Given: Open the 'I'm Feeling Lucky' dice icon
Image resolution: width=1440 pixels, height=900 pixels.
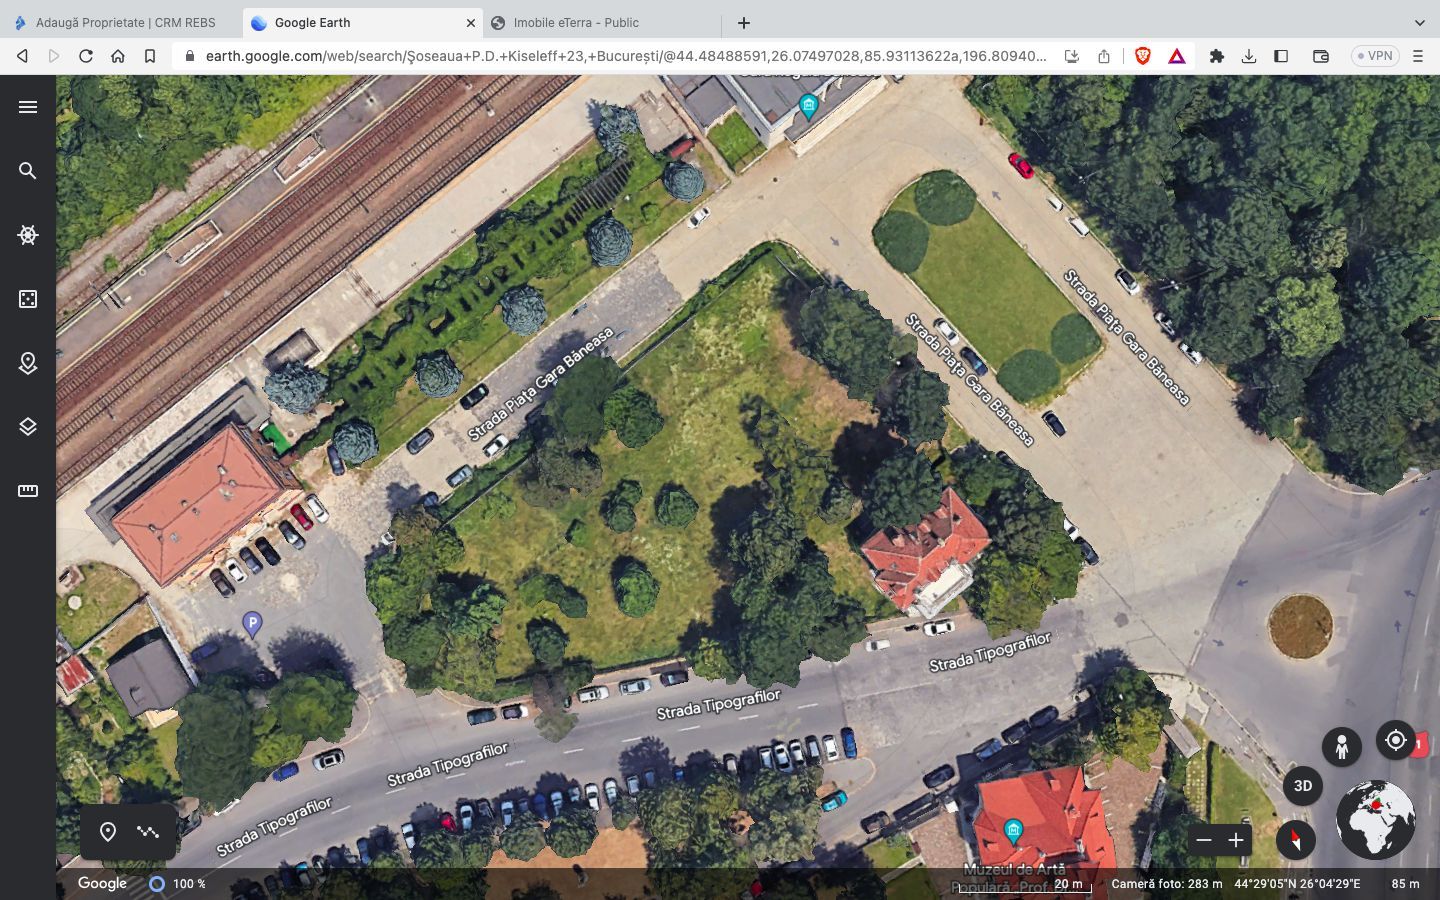Looking at the screenshot, I should point(27,298).
